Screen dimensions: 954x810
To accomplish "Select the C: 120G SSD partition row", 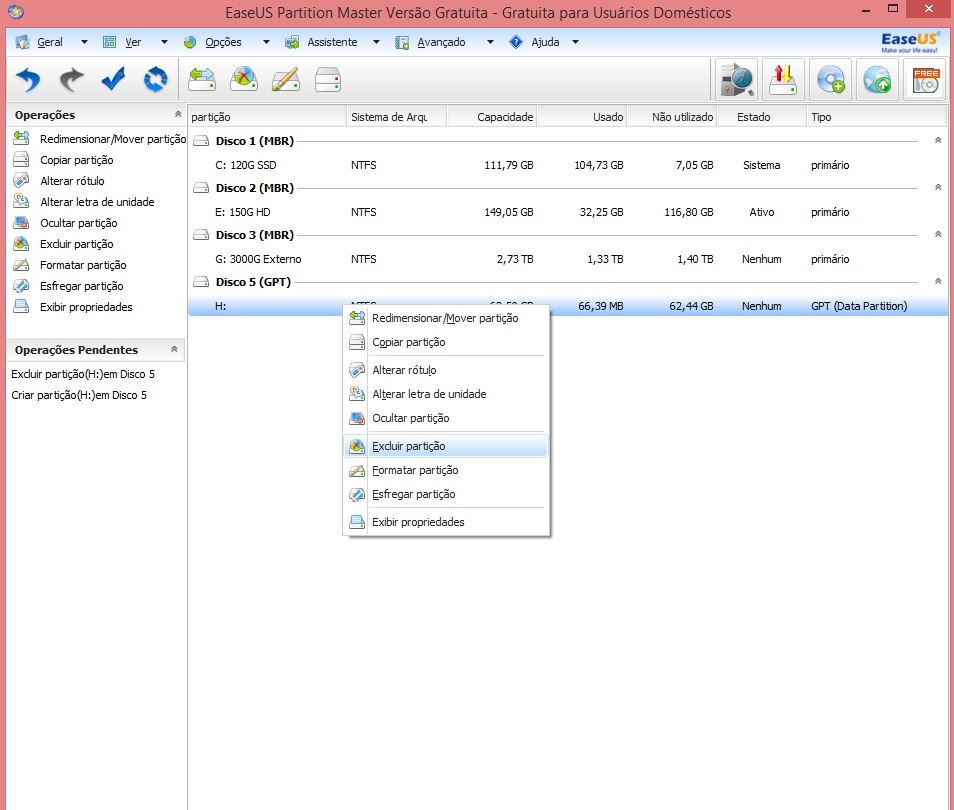I will tap(568, 165).
